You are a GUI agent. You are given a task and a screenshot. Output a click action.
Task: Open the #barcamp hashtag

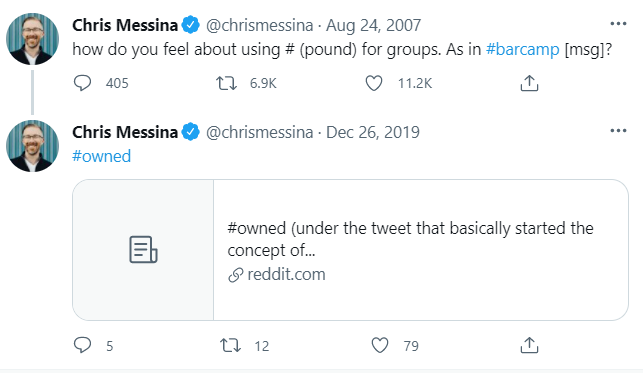click(522, 49)
